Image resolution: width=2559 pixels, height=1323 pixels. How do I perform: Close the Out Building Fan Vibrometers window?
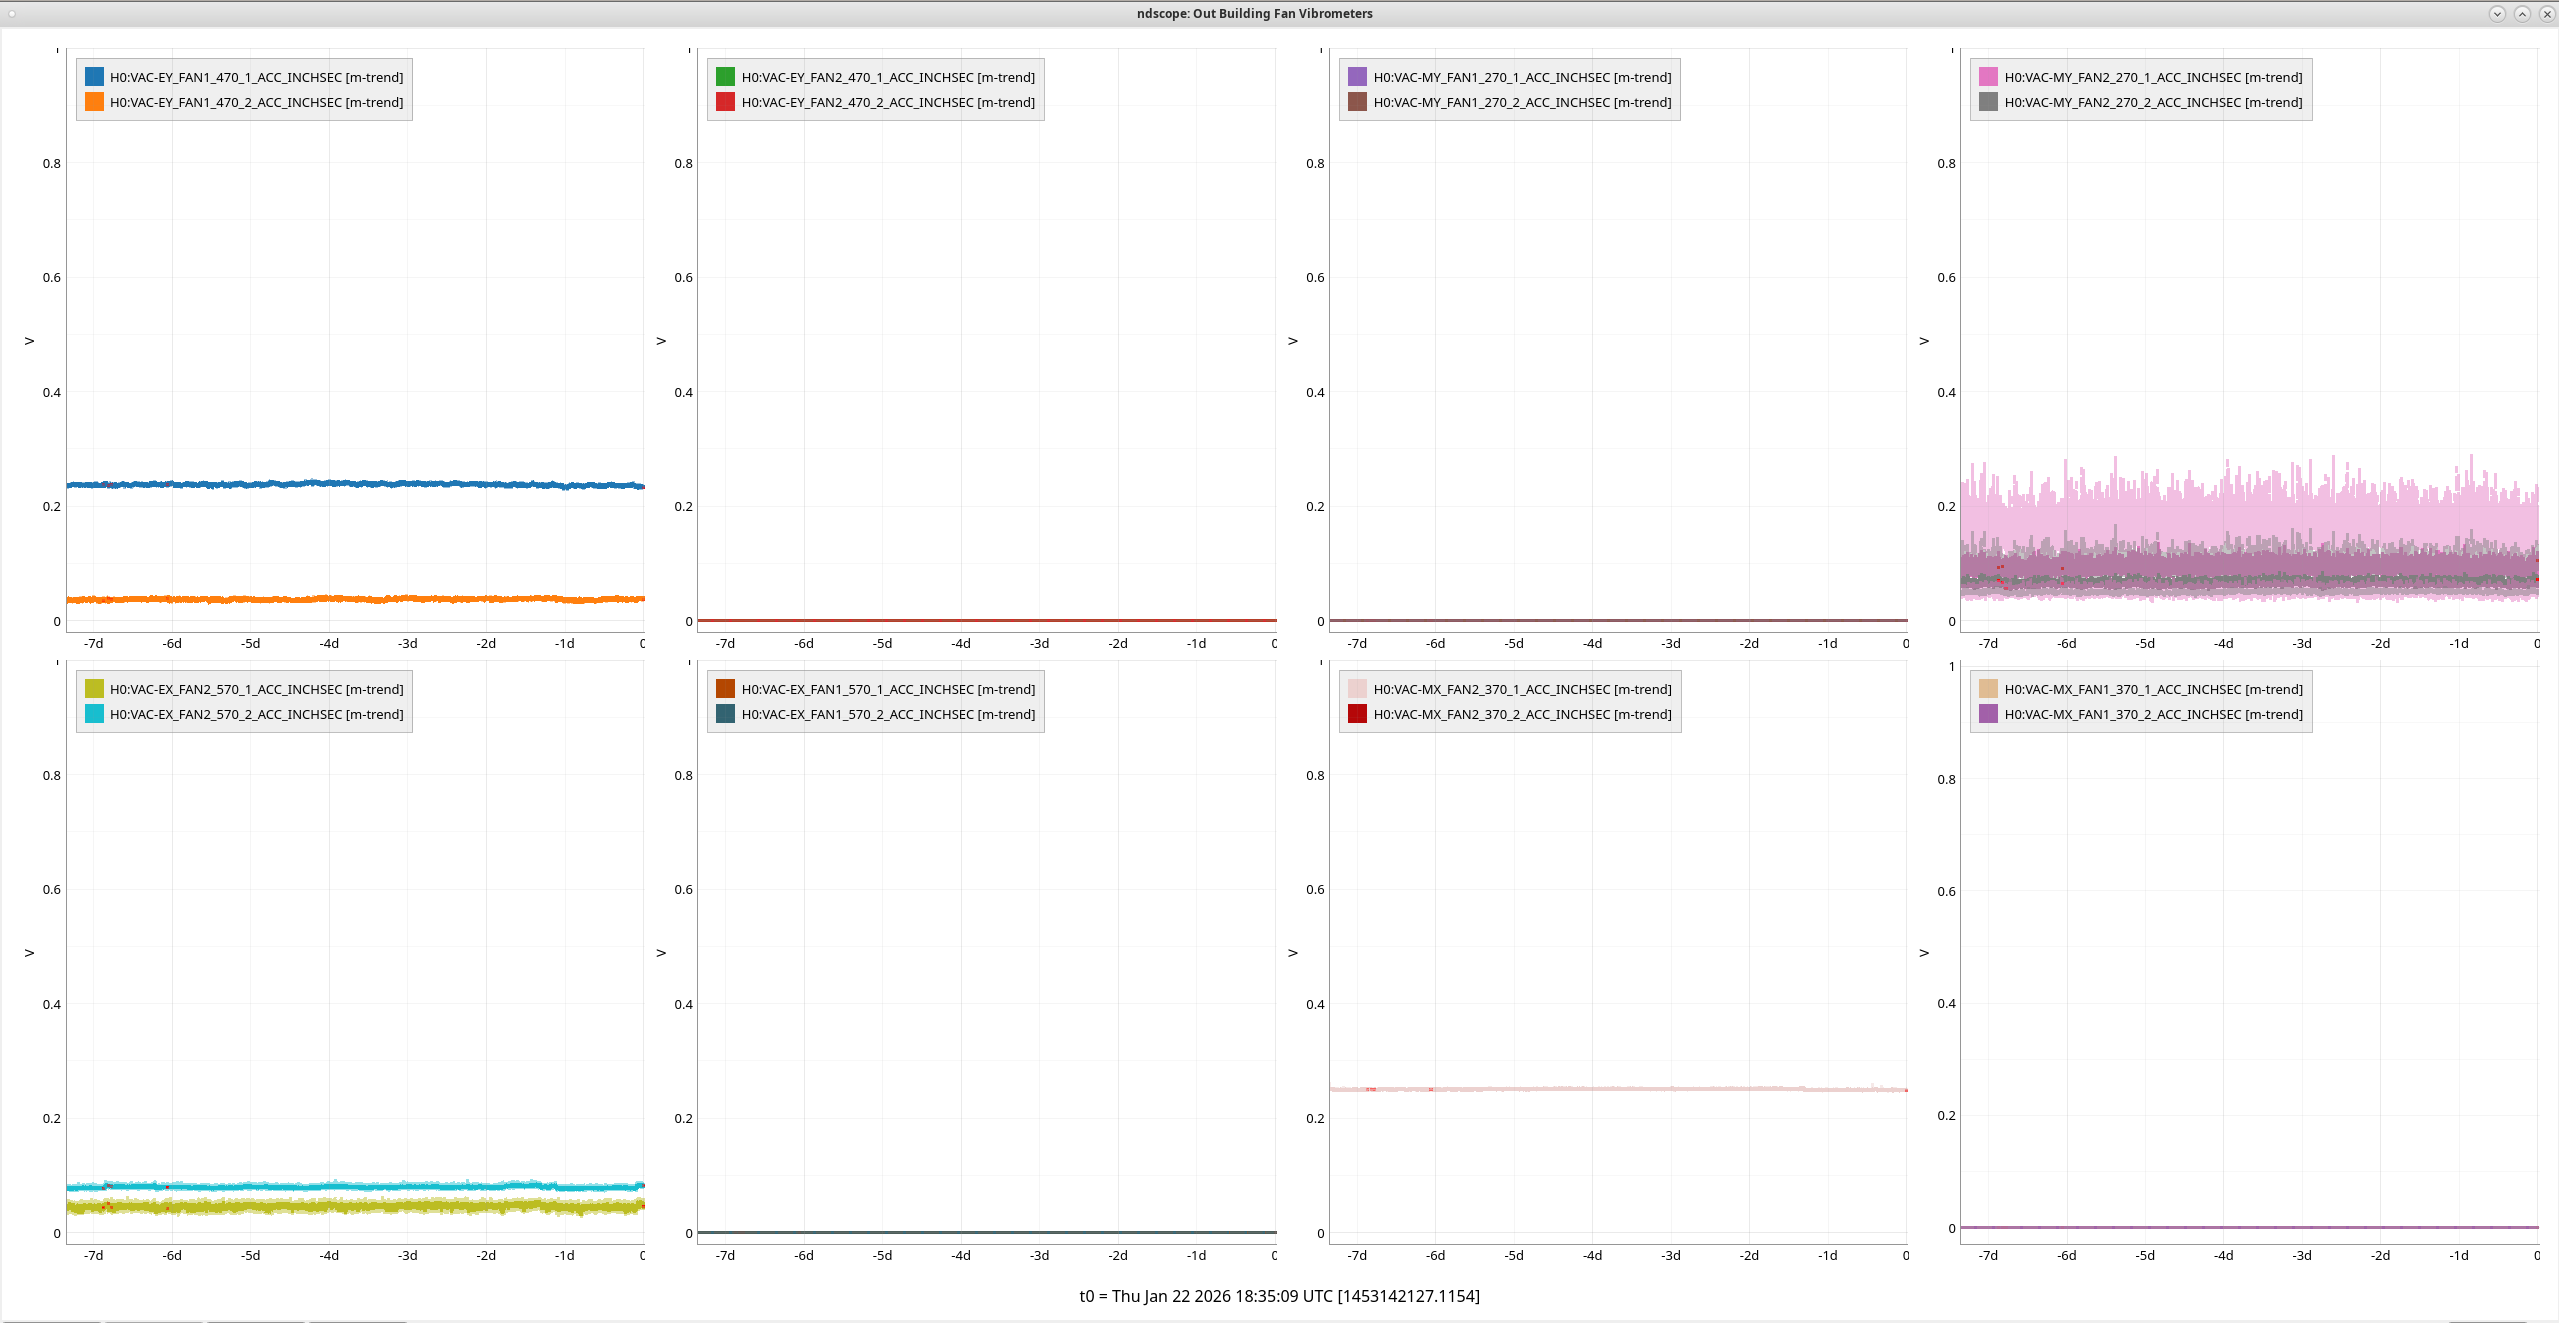click(x=2547, y=14)
